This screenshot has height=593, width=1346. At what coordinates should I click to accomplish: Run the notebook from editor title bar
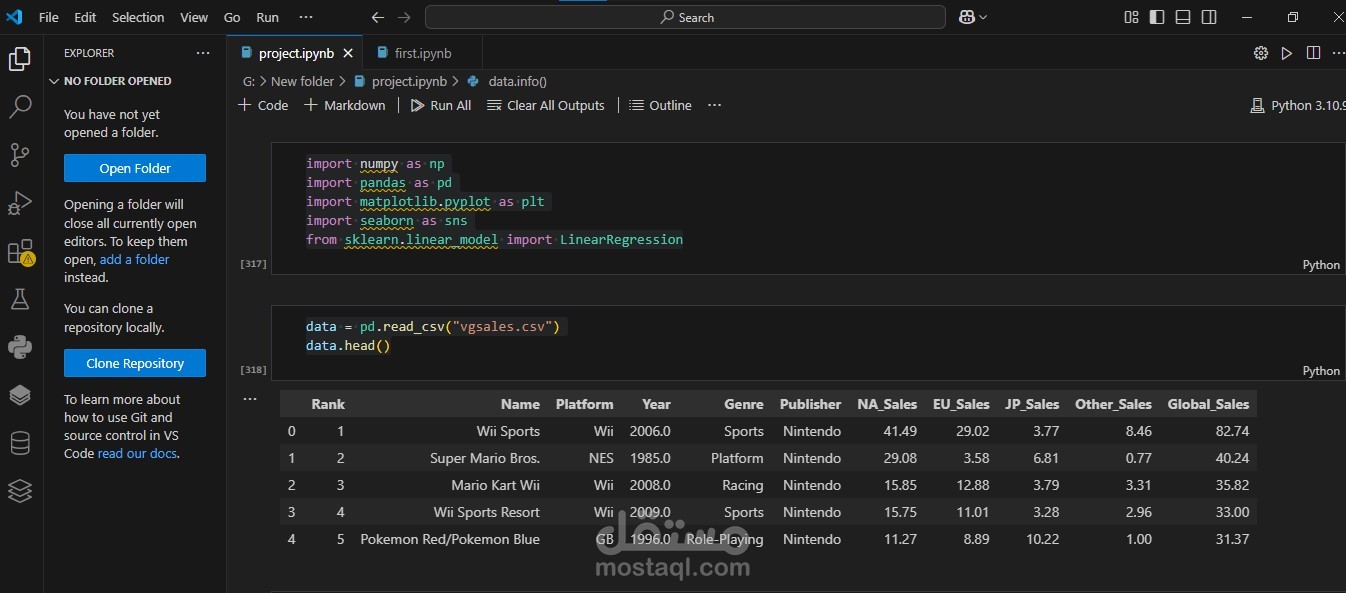(x=1287, y=53)
